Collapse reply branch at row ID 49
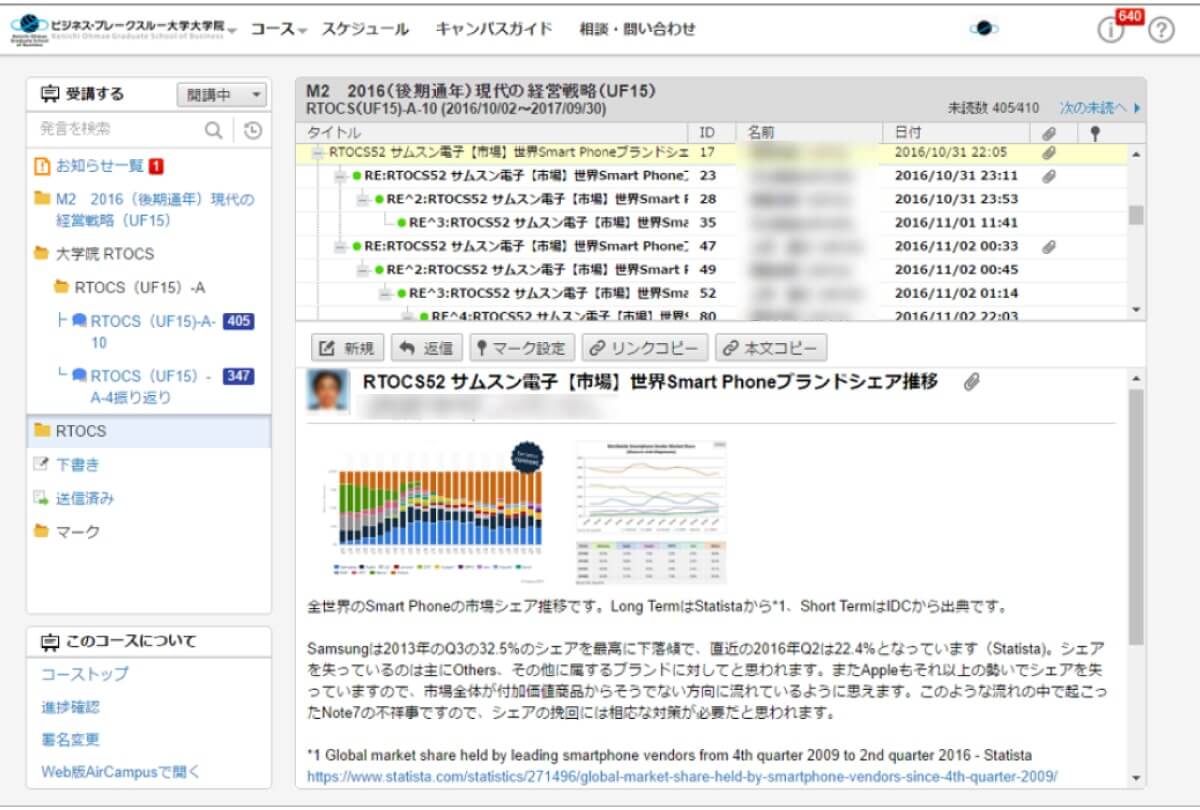The image size is (1200, 810). [363, 269]
